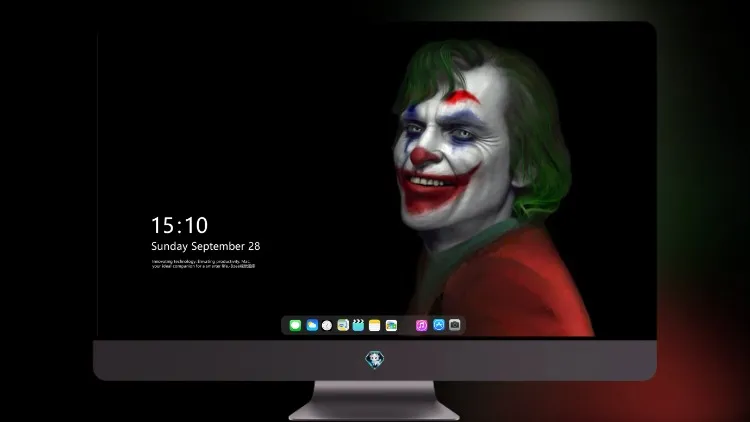Click the 15:10 clock display
Viewport: 750px width, 422px height.
(179, 225)
